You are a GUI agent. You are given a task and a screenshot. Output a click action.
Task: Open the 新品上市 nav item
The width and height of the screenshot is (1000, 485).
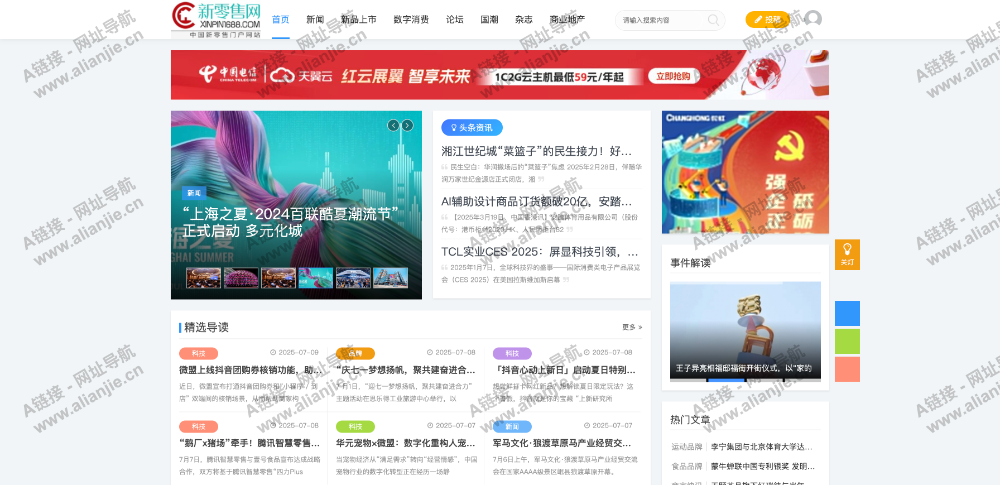pos(358,20)
